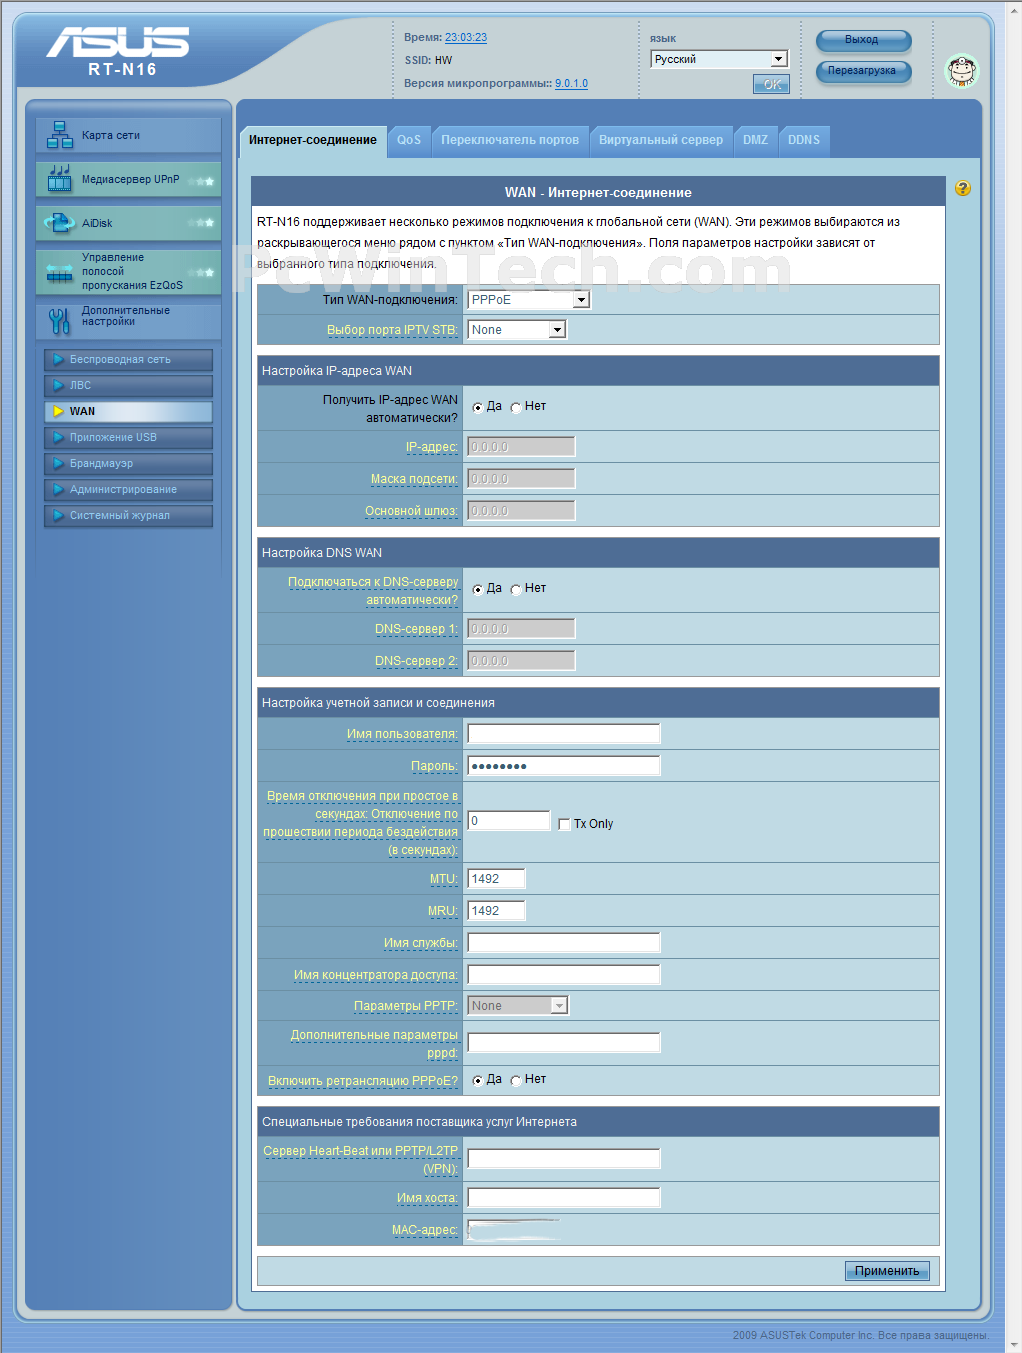
Task: Click arrow icon next to Системный журнал
Action: [x=59, y=515]
